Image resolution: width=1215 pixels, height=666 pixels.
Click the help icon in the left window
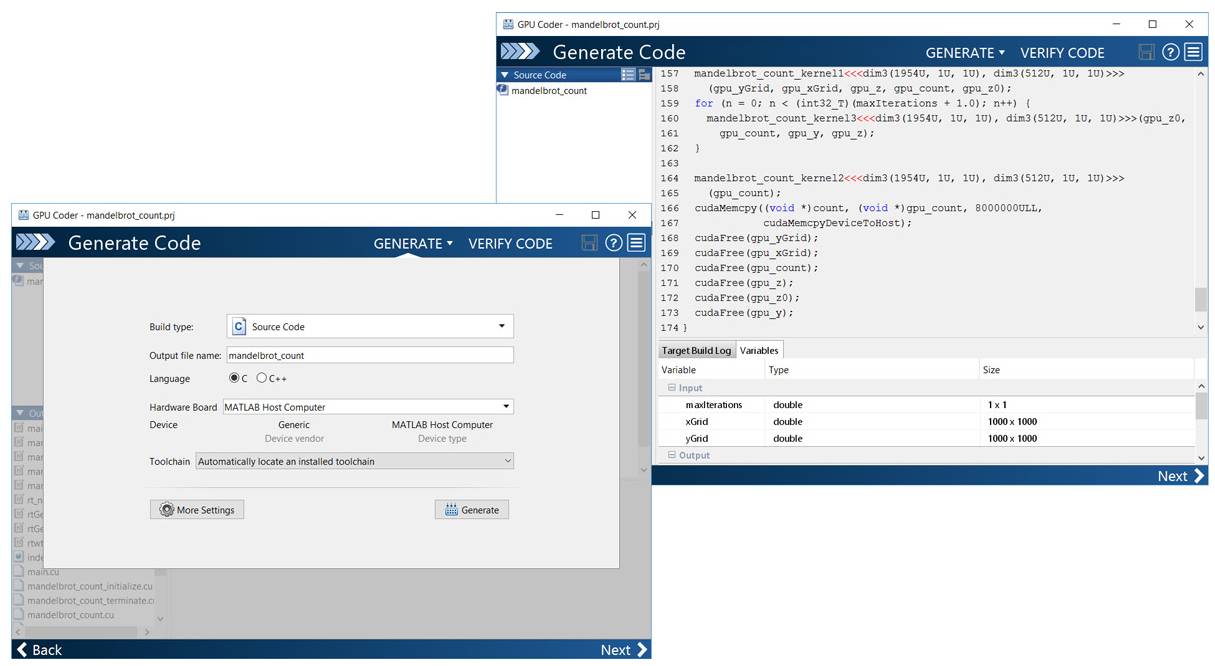[x=614, y=243]
